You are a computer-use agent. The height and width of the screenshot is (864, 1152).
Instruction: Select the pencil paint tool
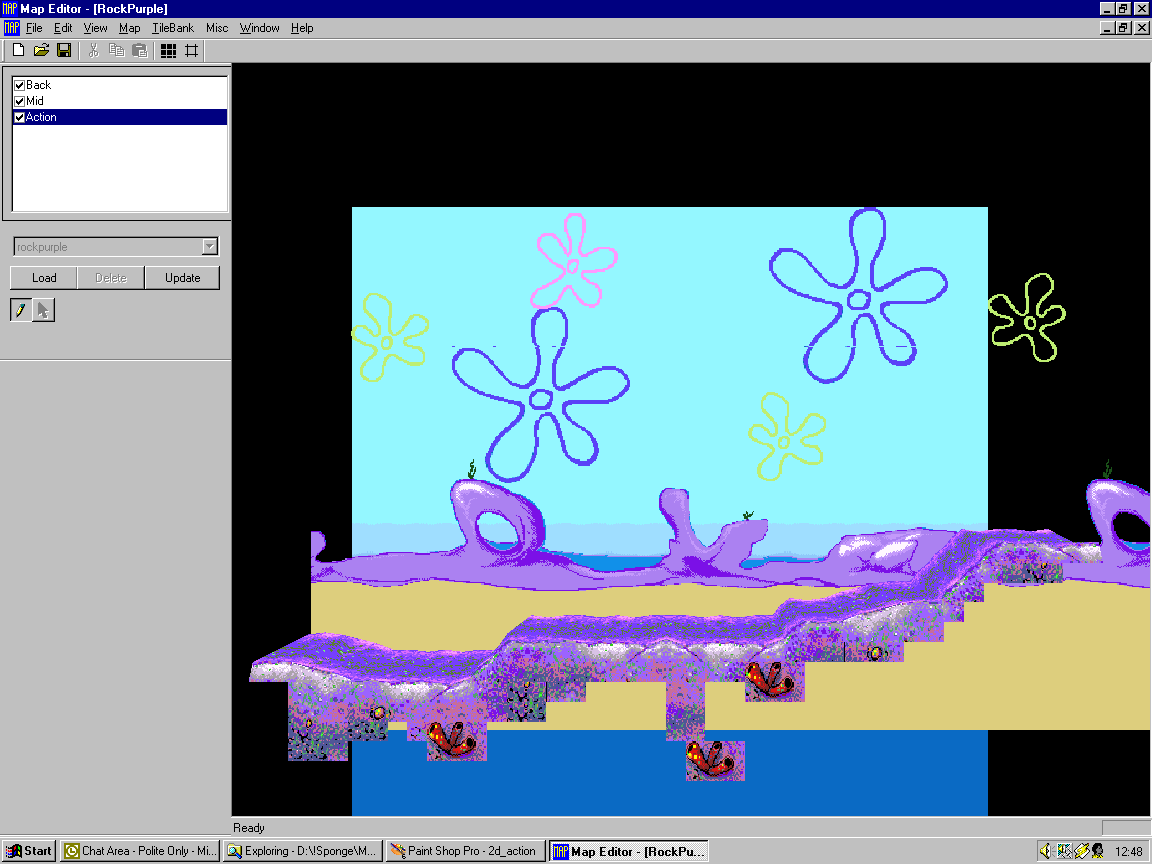pyautogui.click(x=21, y=310)
